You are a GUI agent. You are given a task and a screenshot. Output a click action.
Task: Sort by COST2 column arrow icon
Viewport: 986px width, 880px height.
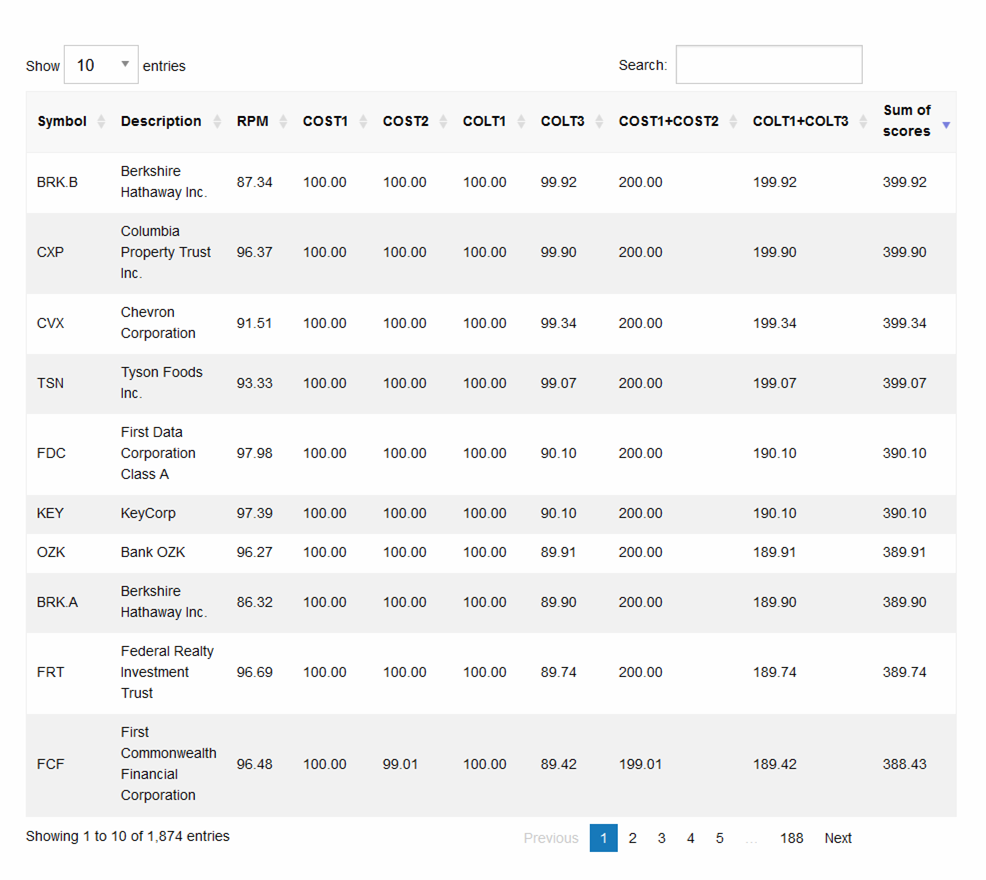[x=443, y=121]
